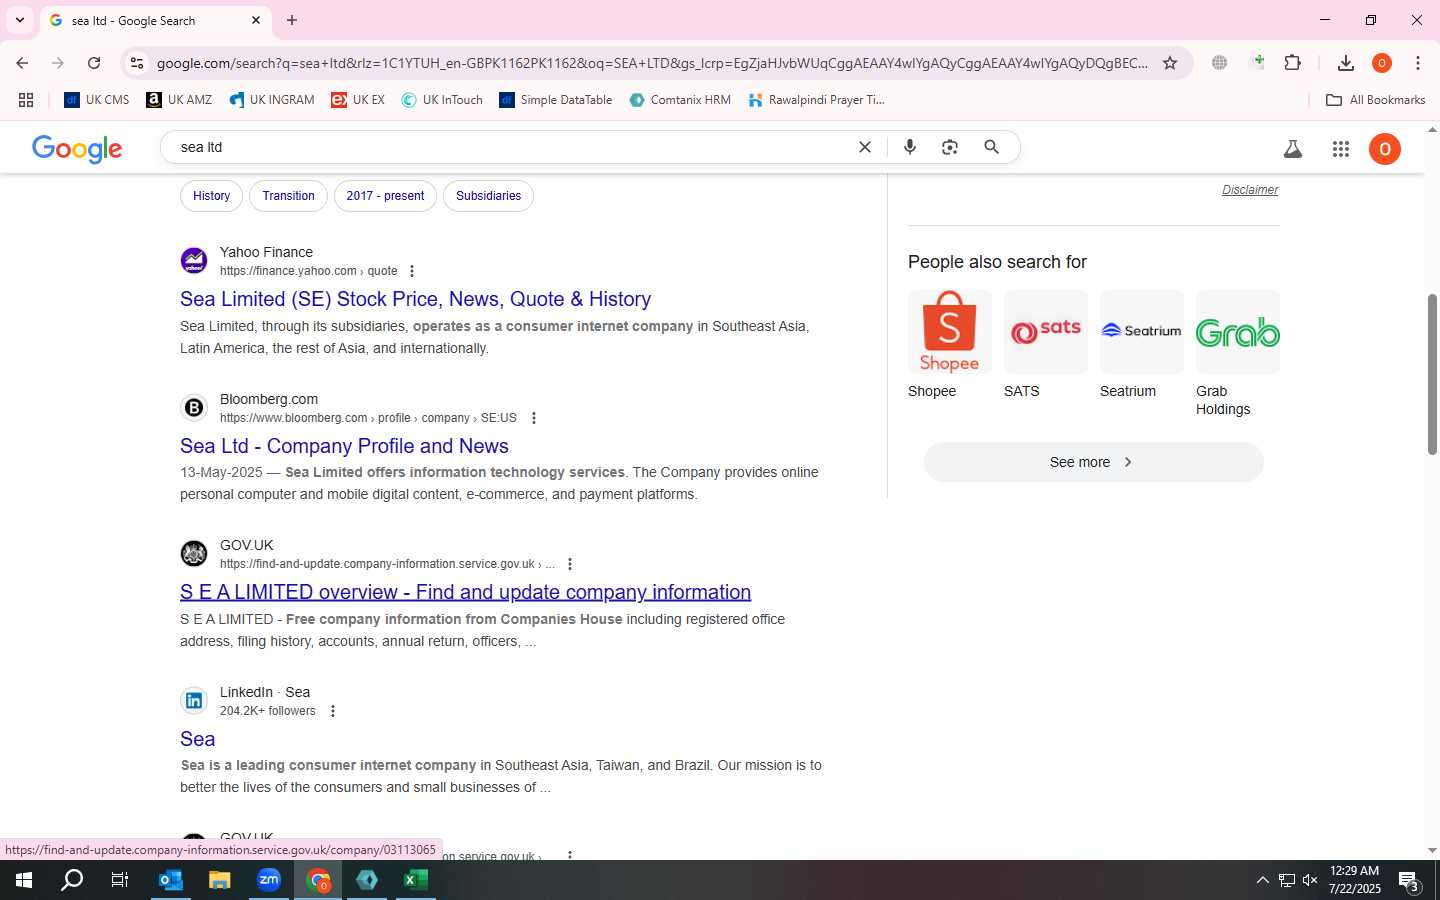1440x900 pixels.
Task: Click into the Google search input field
Action: (x=510, y=147)
